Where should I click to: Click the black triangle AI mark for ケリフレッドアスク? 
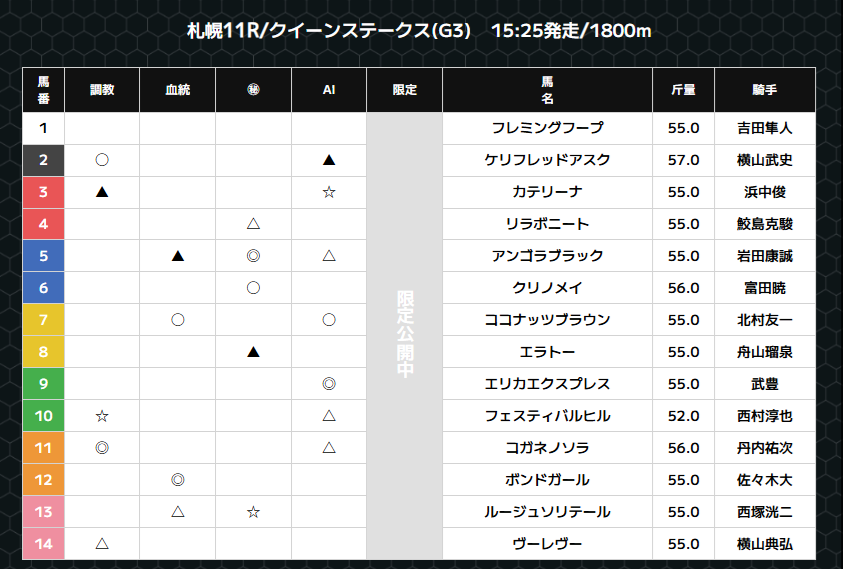[329, 160]
